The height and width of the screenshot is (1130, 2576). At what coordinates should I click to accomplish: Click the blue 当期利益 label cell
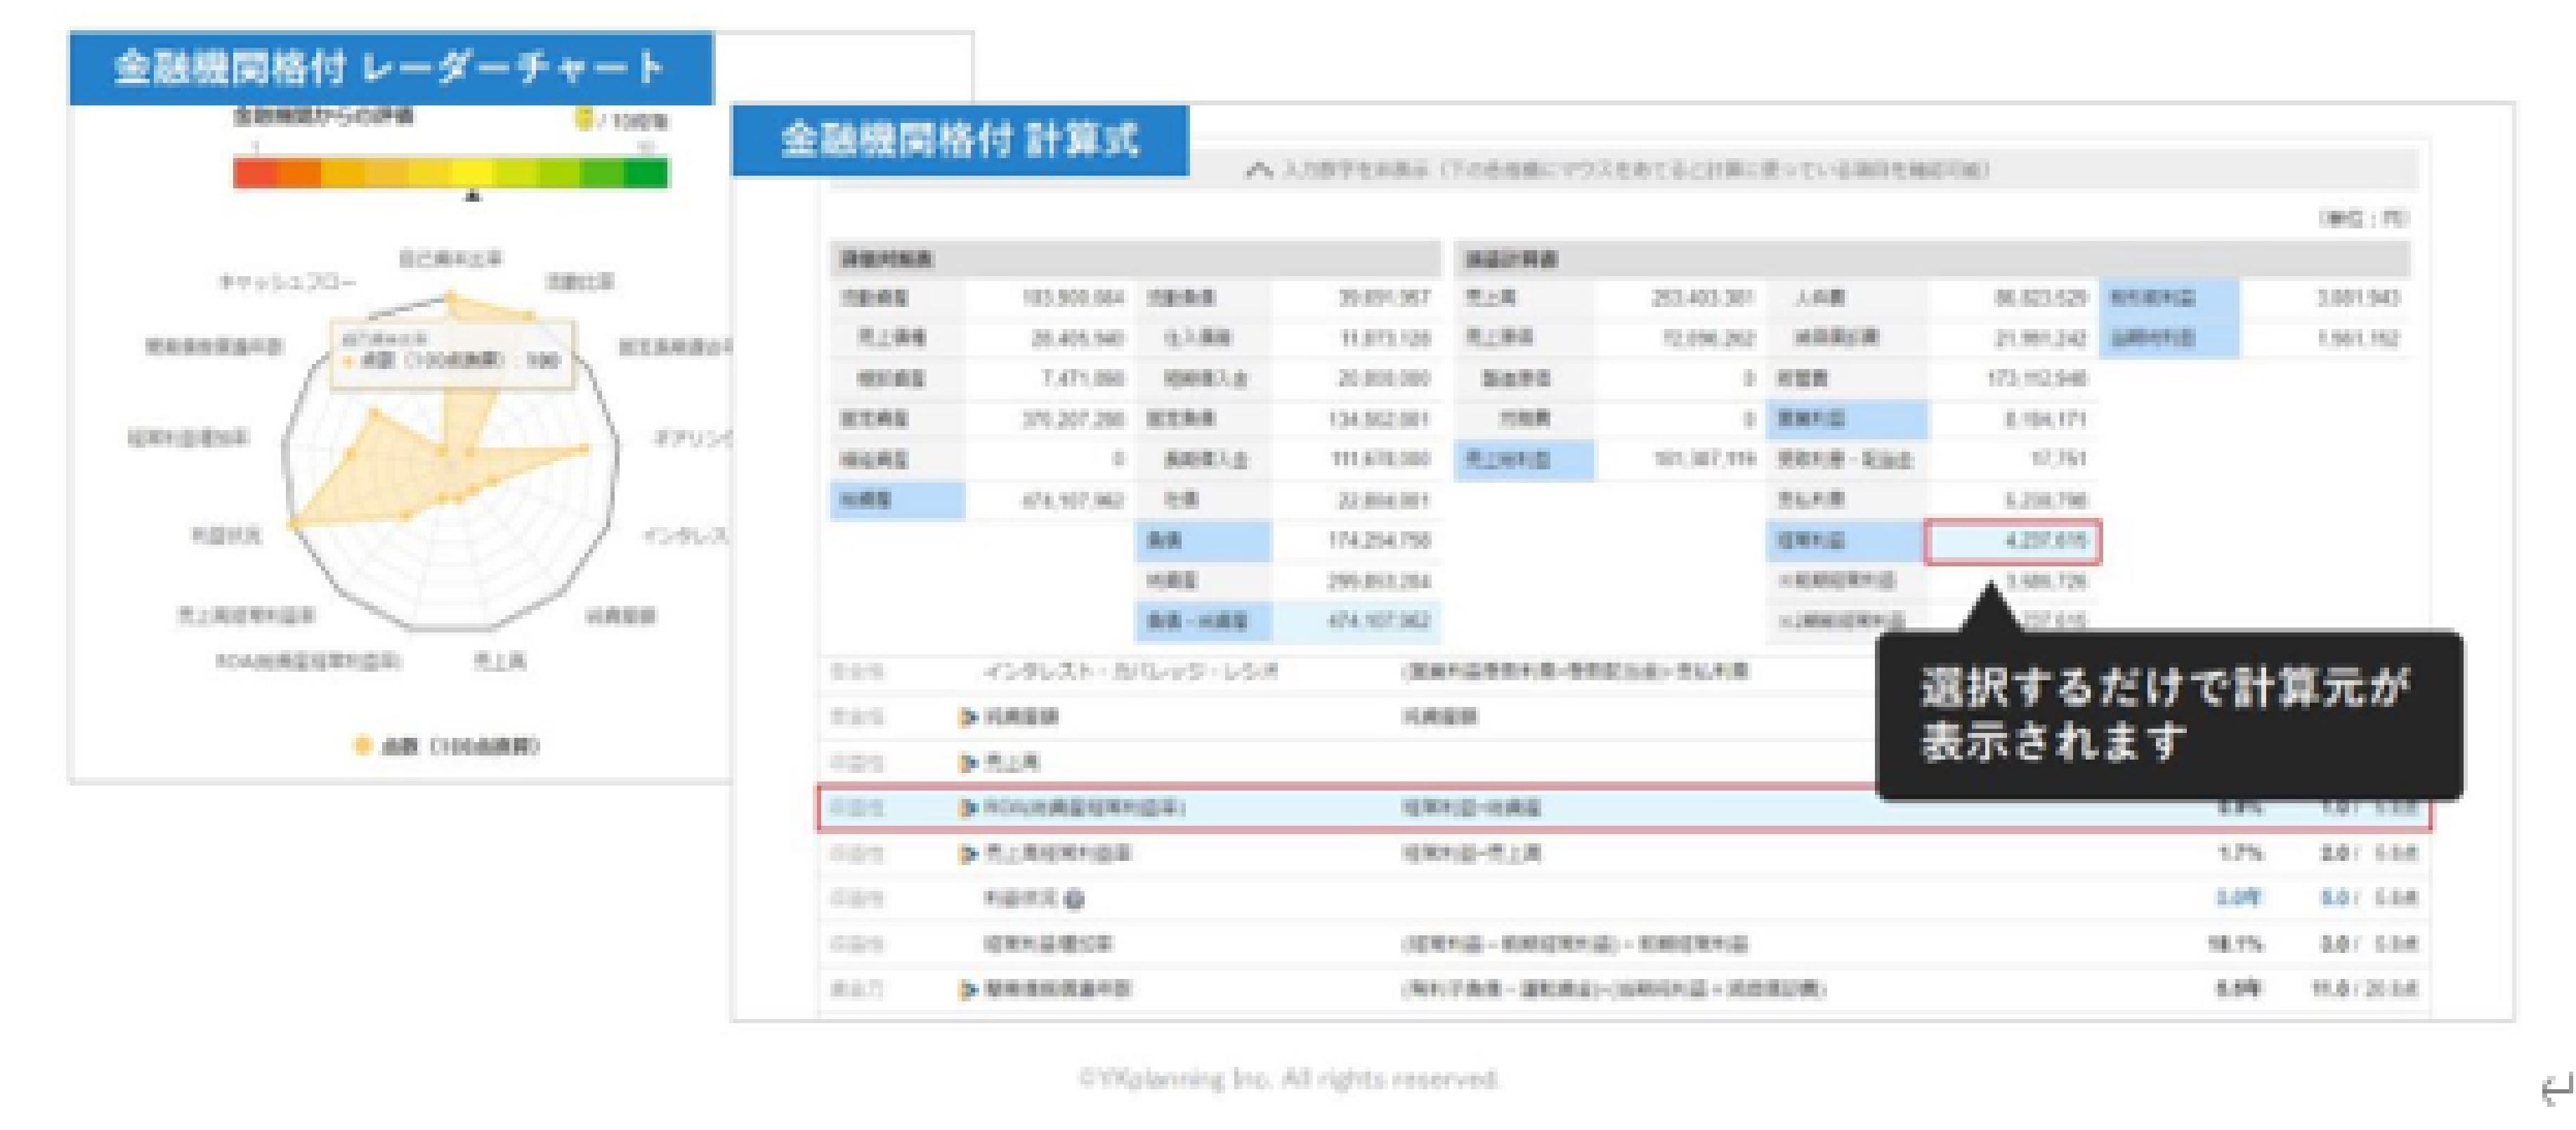(2168, 338)
